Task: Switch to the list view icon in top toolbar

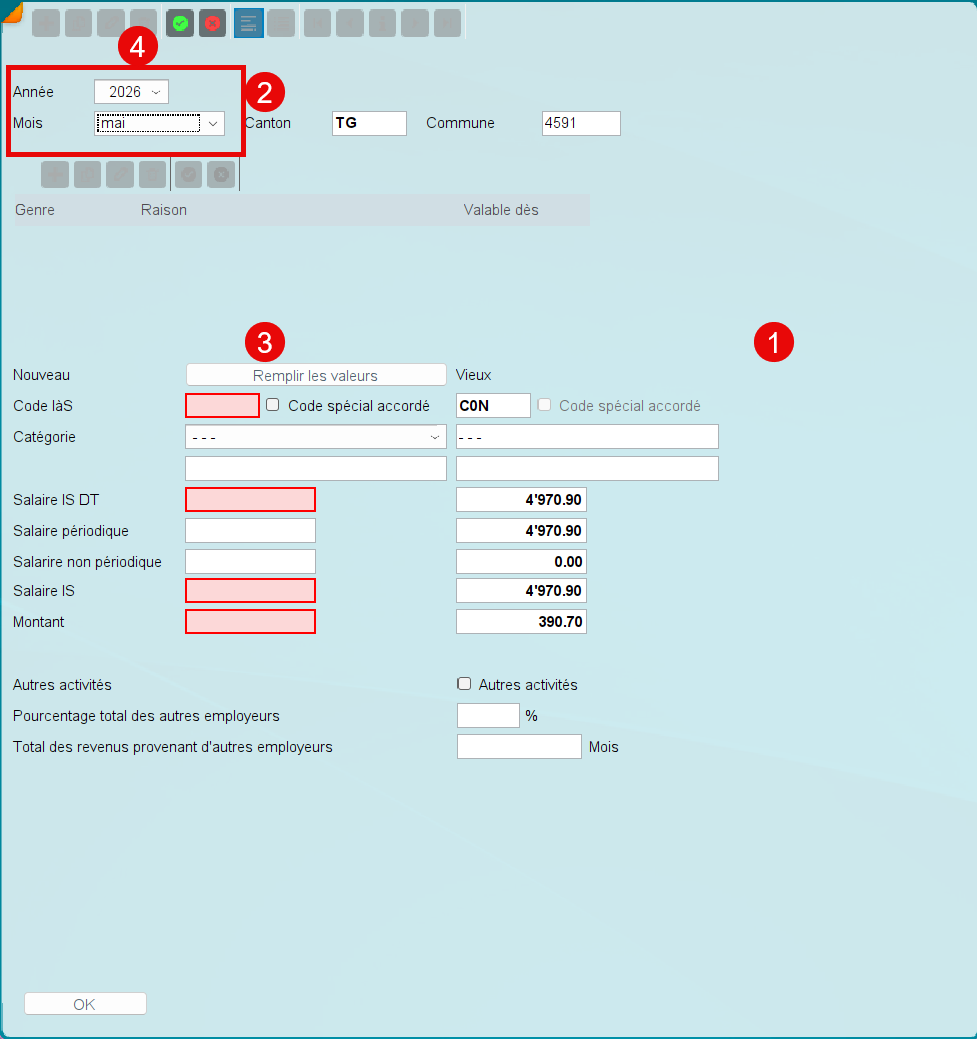Action: (x=281, y=23)
